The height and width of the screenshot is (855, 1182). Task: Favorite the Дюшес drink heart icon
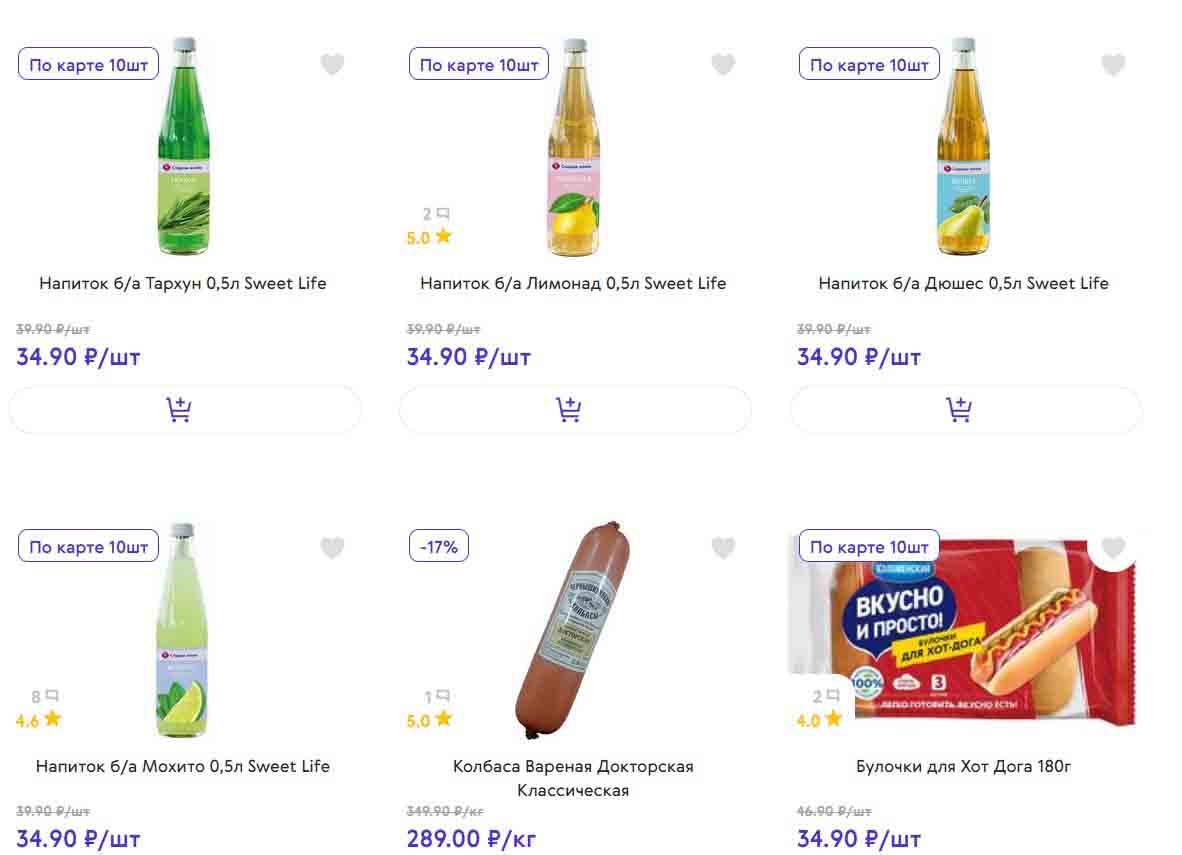(x=1113, y=65)
